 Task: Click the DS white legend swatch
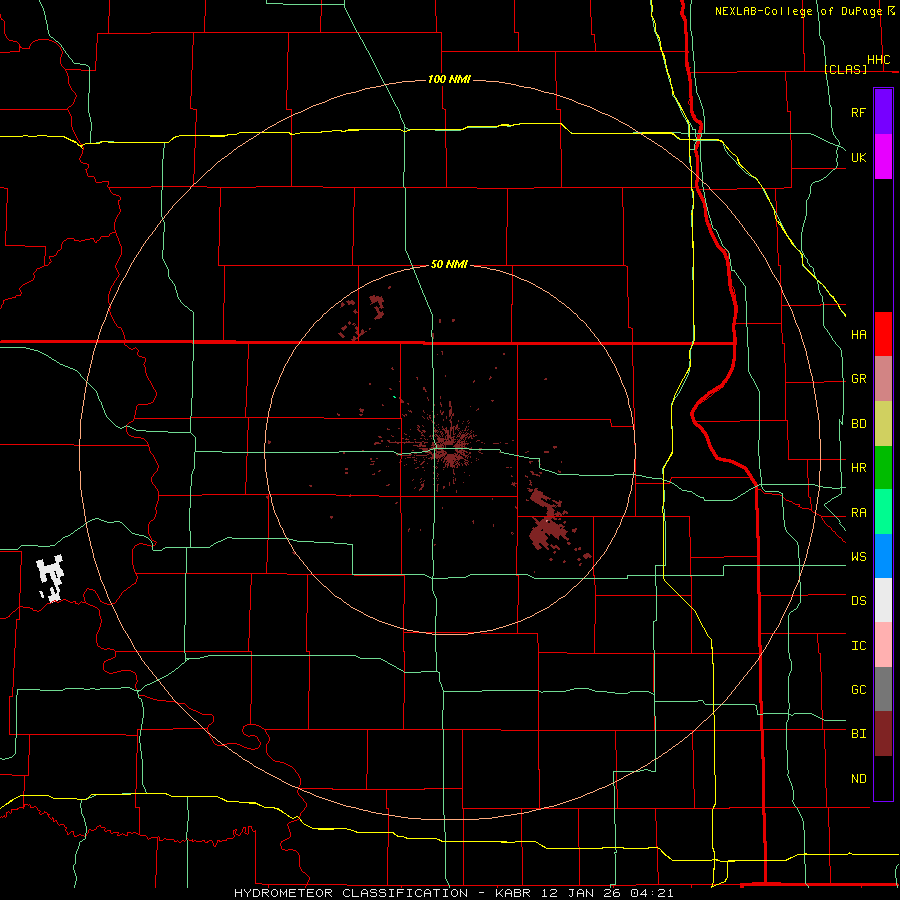click(883, 600)
